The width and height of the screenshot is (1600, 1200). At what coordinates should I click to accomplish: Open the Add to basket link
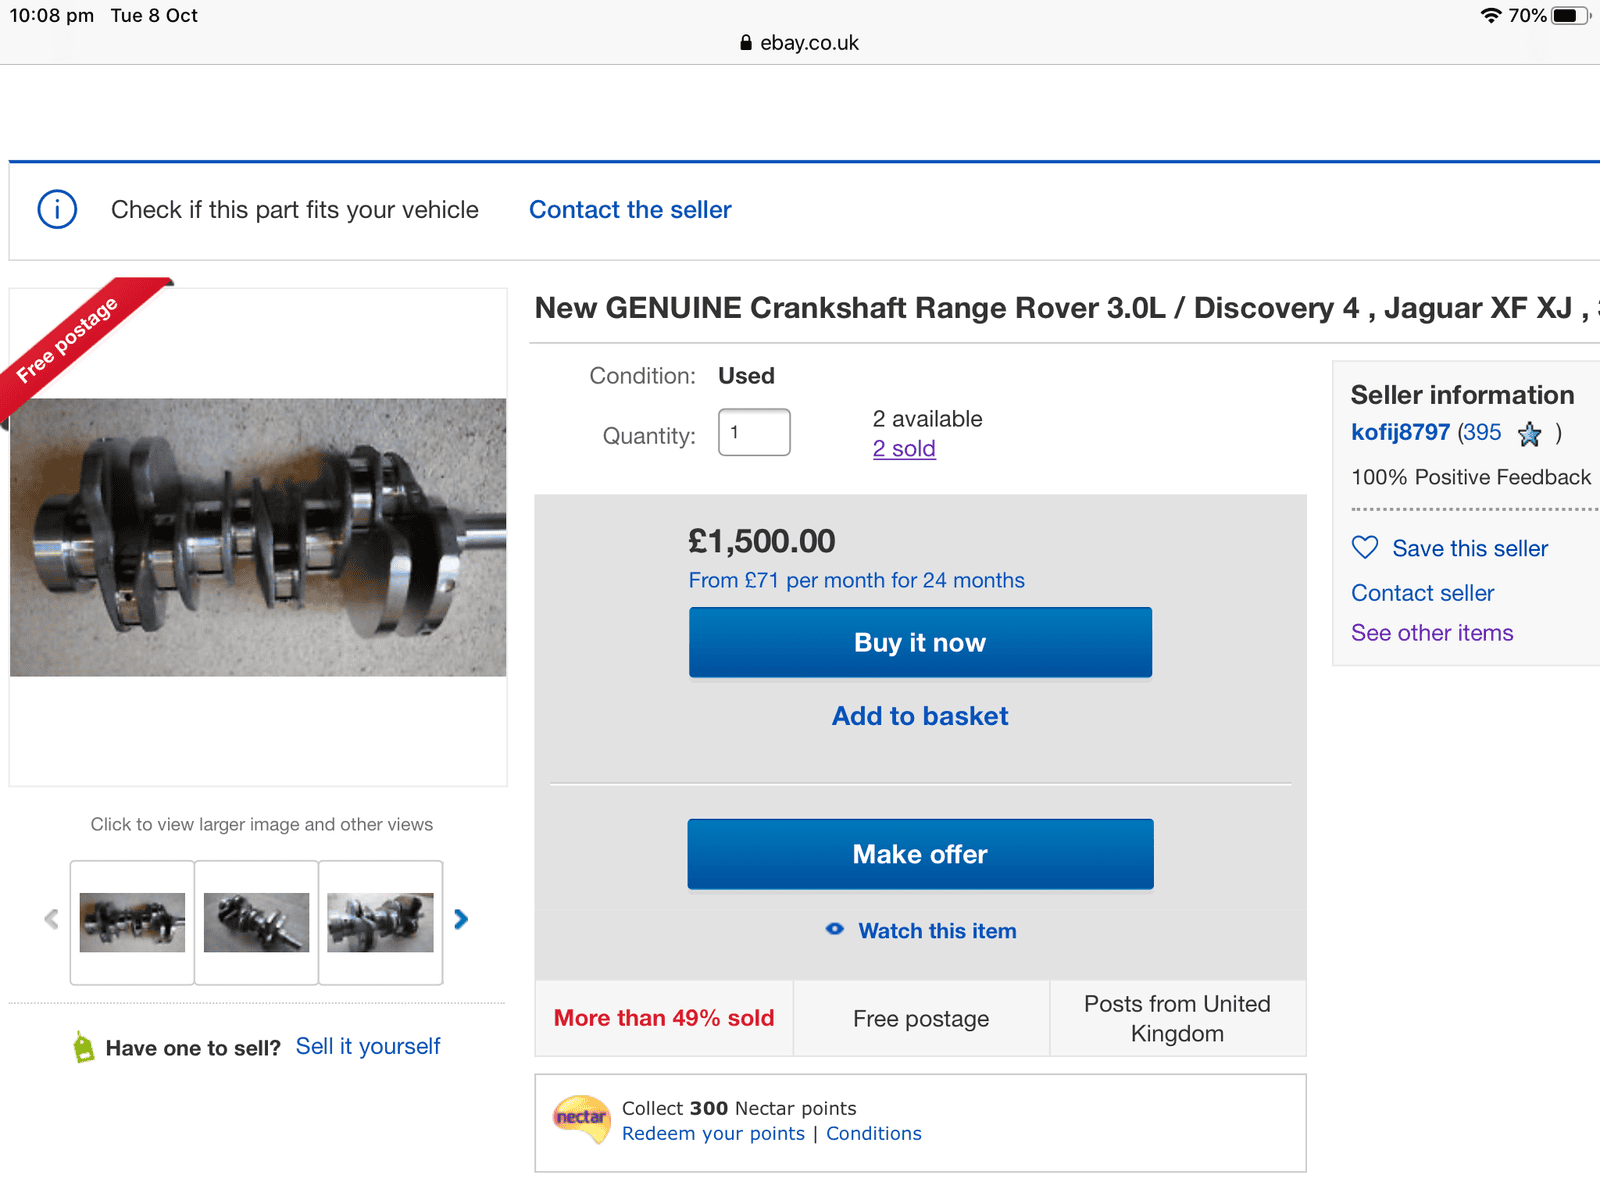920,716
